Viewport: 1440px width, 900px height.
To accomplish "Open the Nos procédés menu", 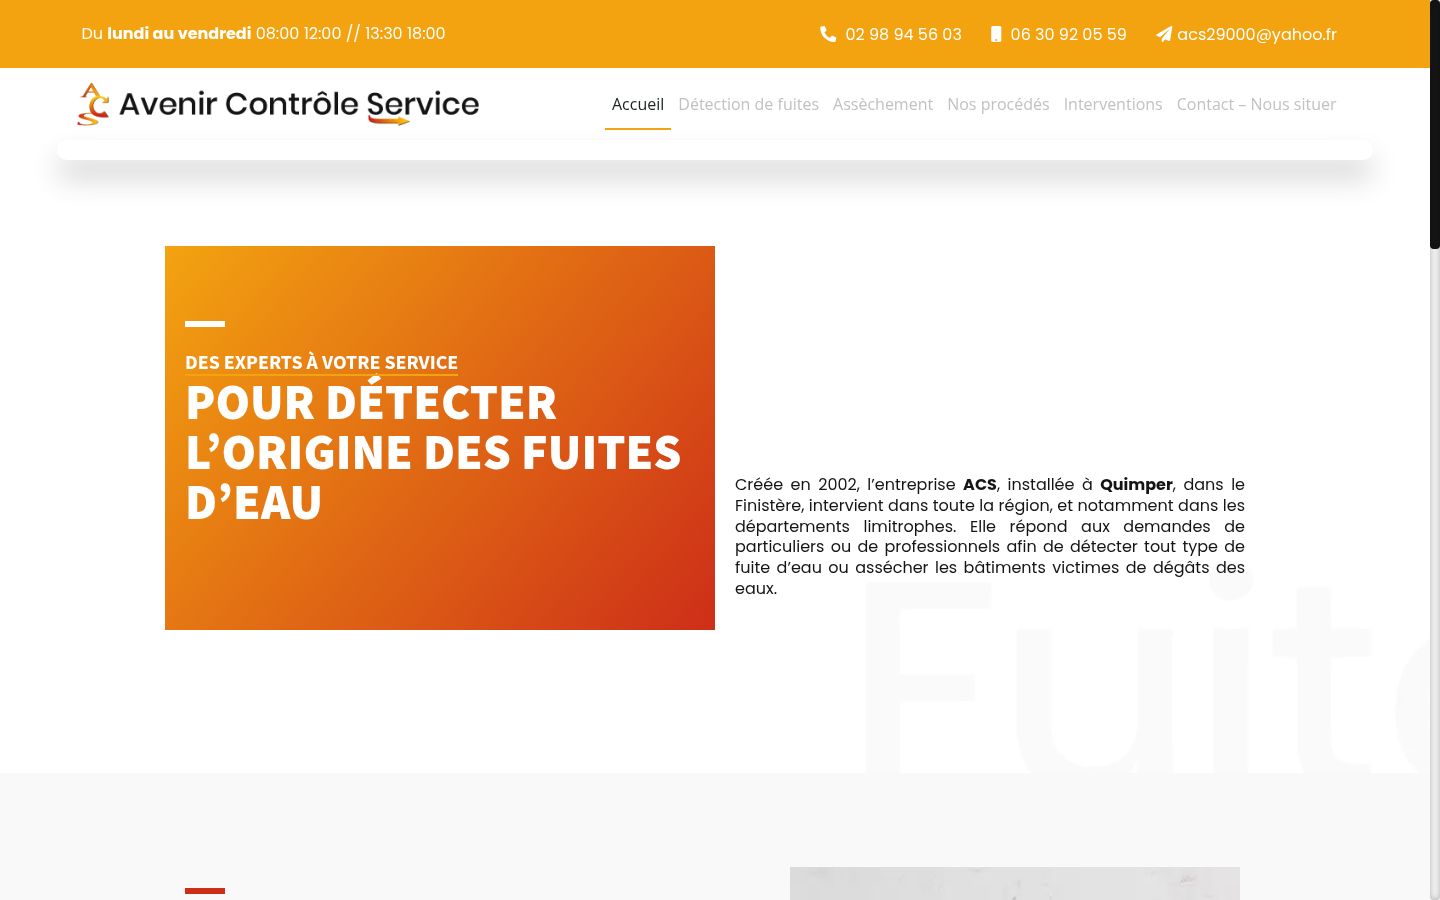I will 998,104.
